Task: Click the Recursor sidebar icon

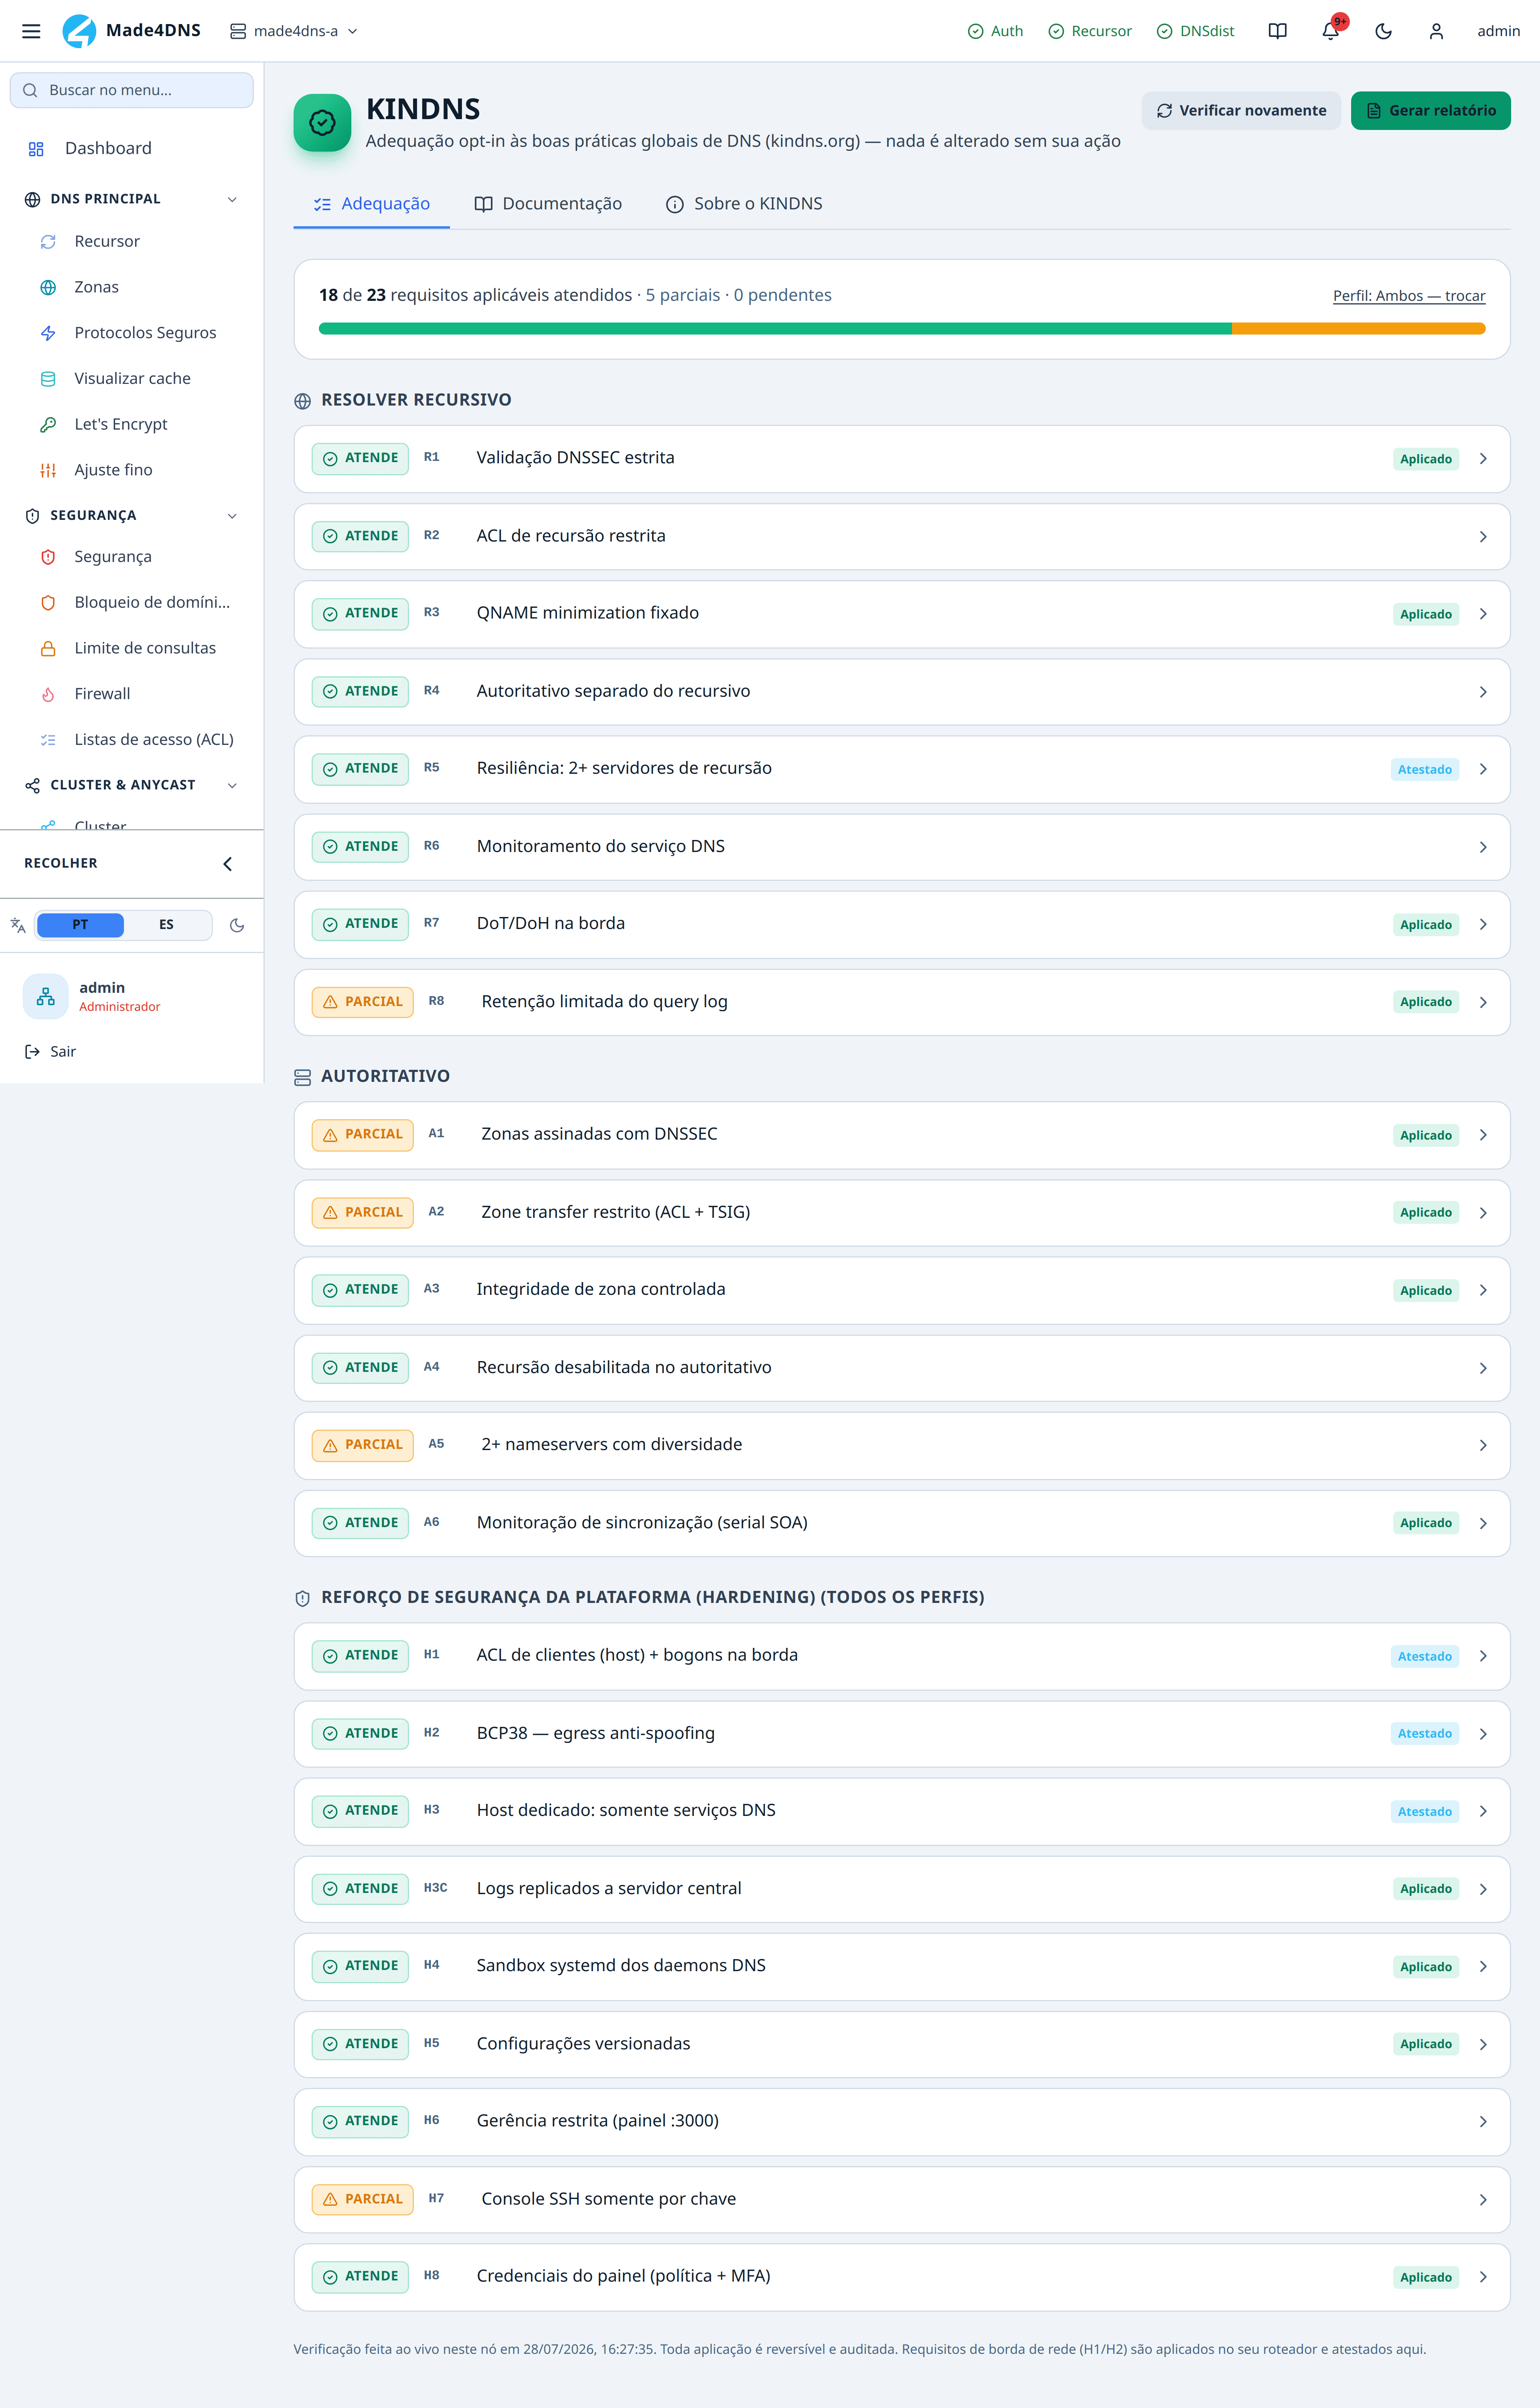Action: tap(48, 242)
